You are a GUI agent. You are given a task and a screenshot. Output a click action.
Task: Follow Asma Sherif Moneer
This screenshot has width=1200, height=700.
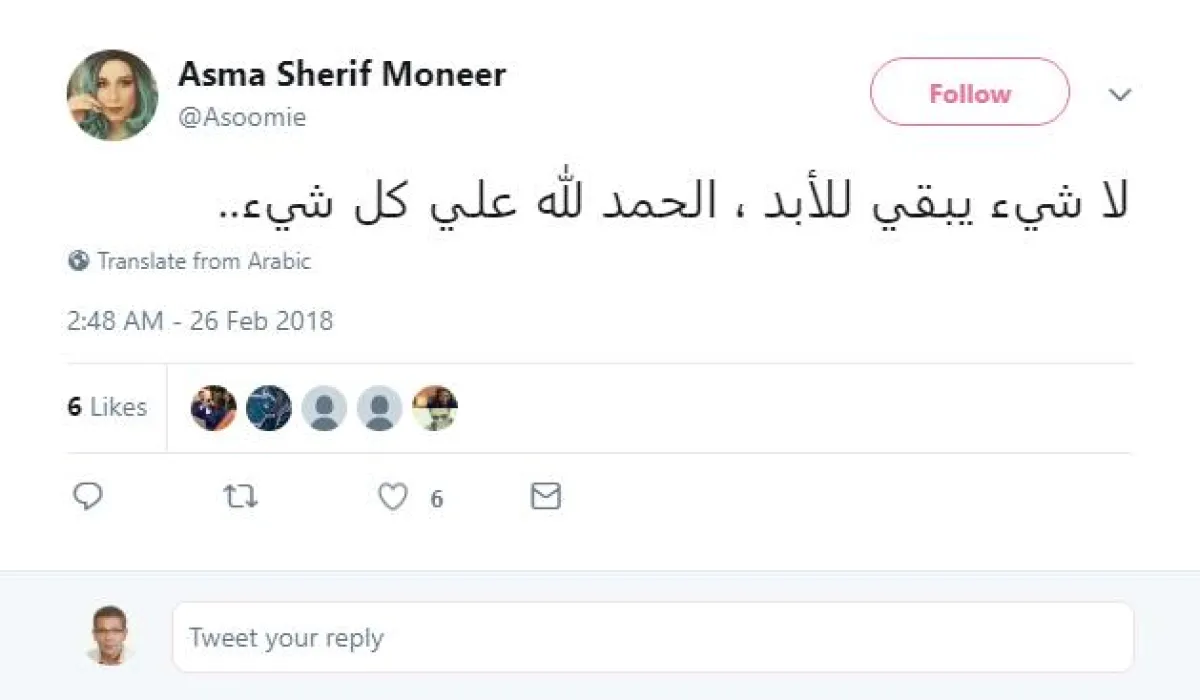click(969, 93)
